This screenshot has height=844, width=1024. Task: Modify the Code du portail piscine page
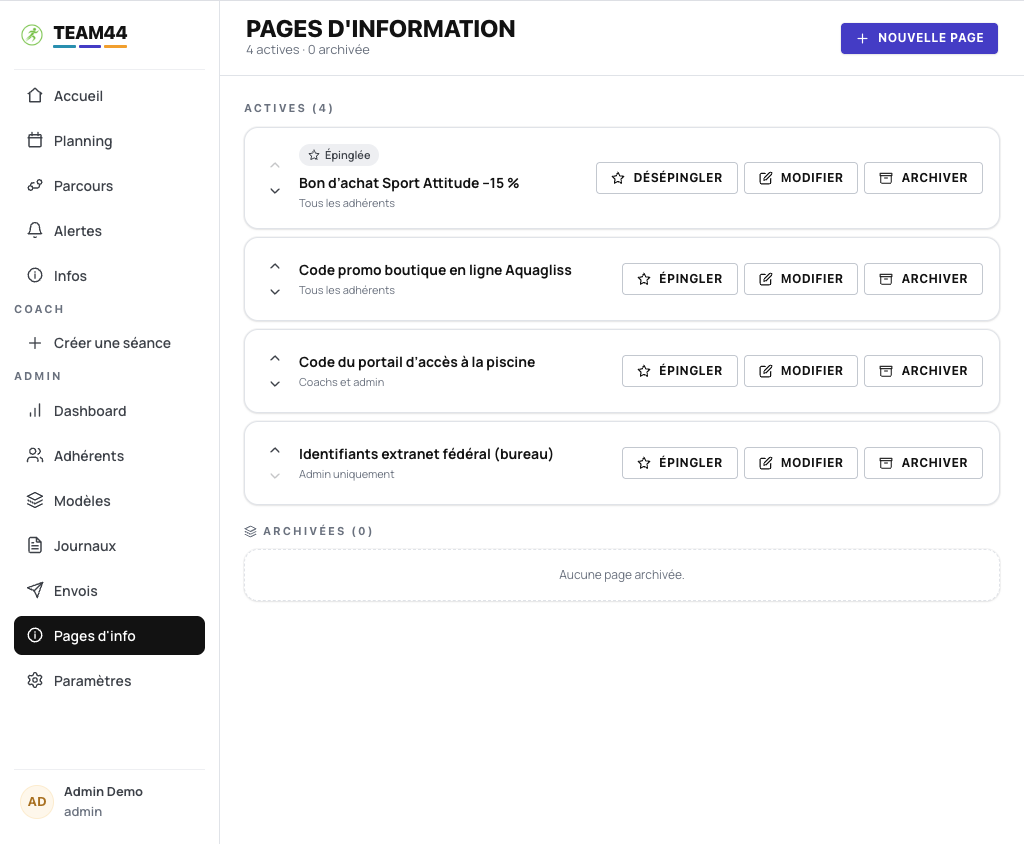point(801,371)
